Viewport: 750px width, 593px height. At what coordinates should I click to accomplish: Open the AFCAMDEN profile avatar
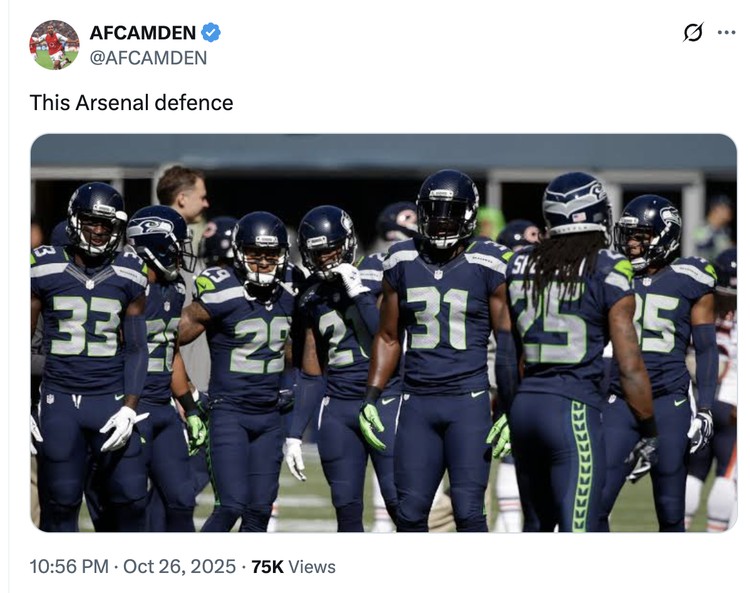click(x=54, y=44)
